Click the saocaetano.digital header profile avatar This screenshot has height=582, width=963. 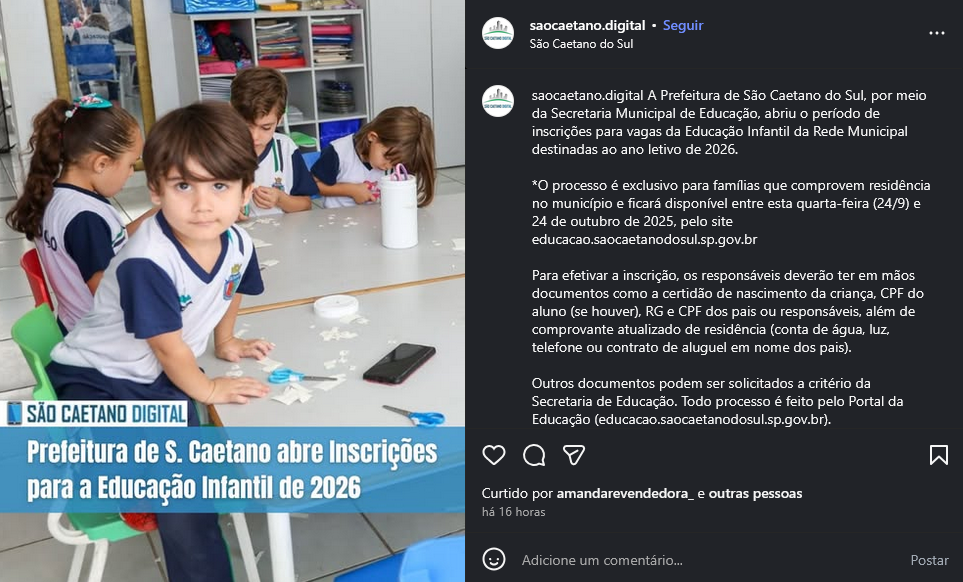(x=498, y=33)
